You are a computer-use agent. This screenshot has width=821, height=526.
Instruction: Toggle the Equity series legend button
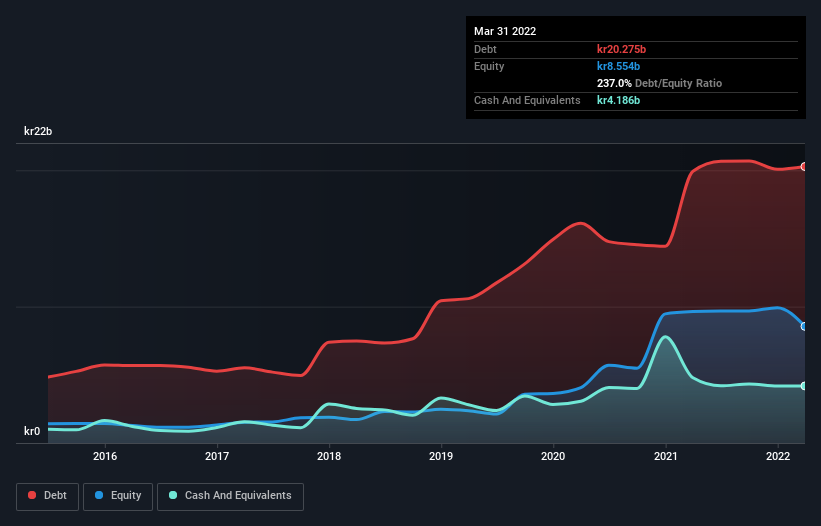click(118, 496)
